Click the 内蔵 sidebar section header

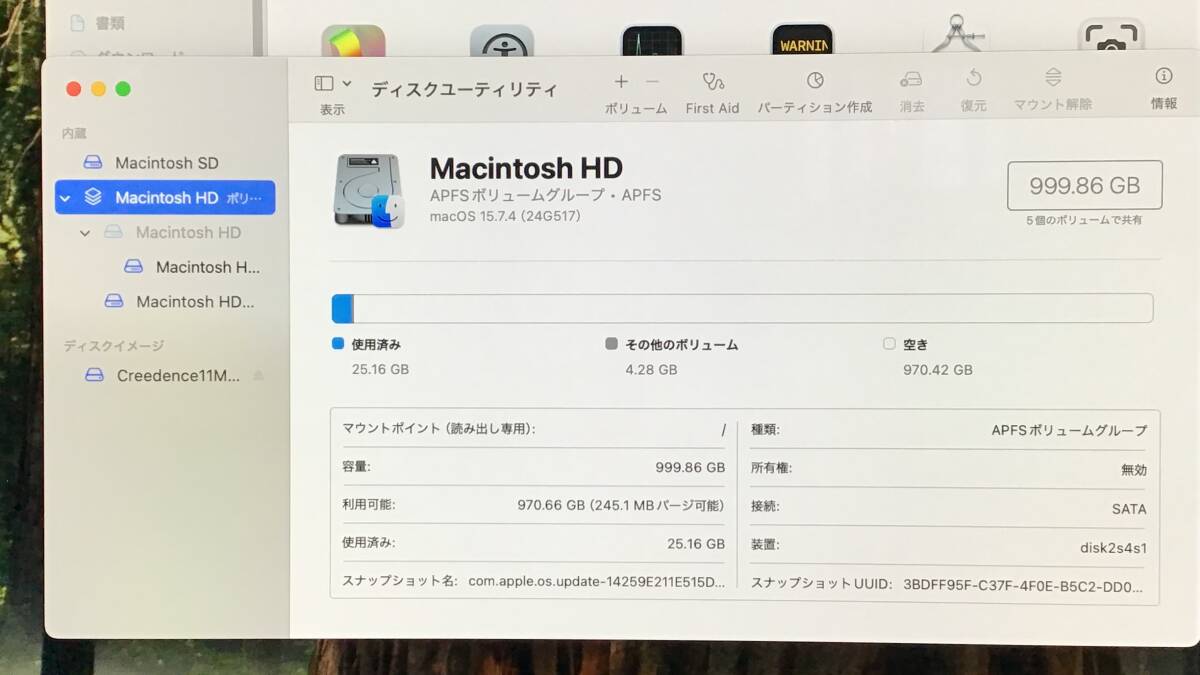(x=74, y=133)
